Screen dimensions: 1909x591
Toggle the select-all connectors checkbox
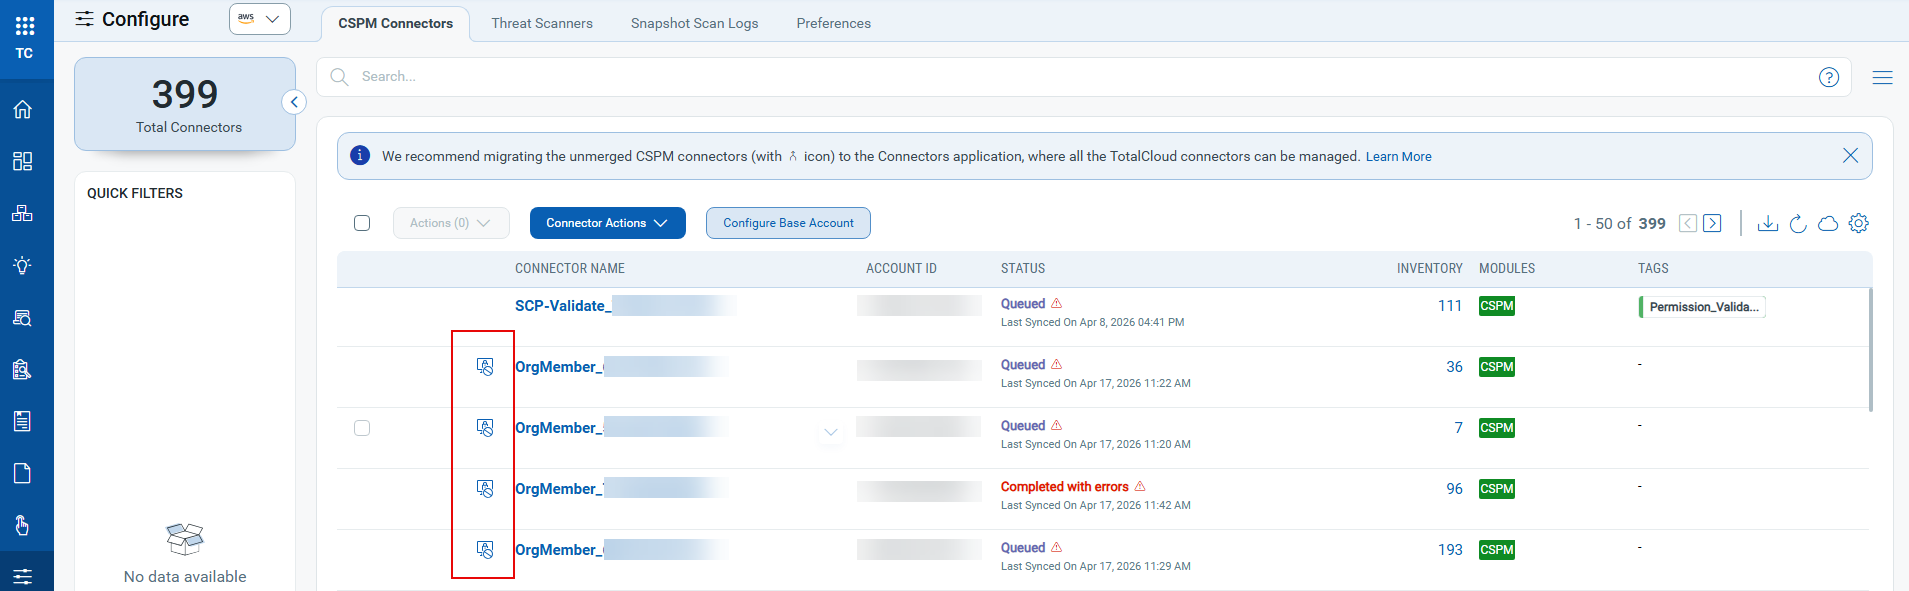362,223
